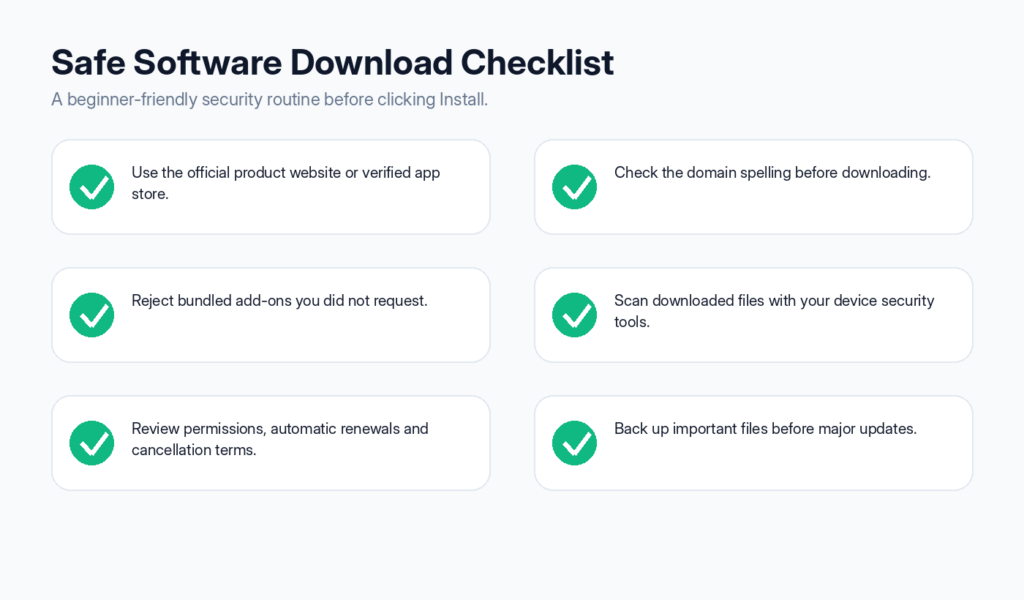Viewport: 1024px width, 600px height.
Task: Click the word 'store.' in first card
Action: pos(150,194)
